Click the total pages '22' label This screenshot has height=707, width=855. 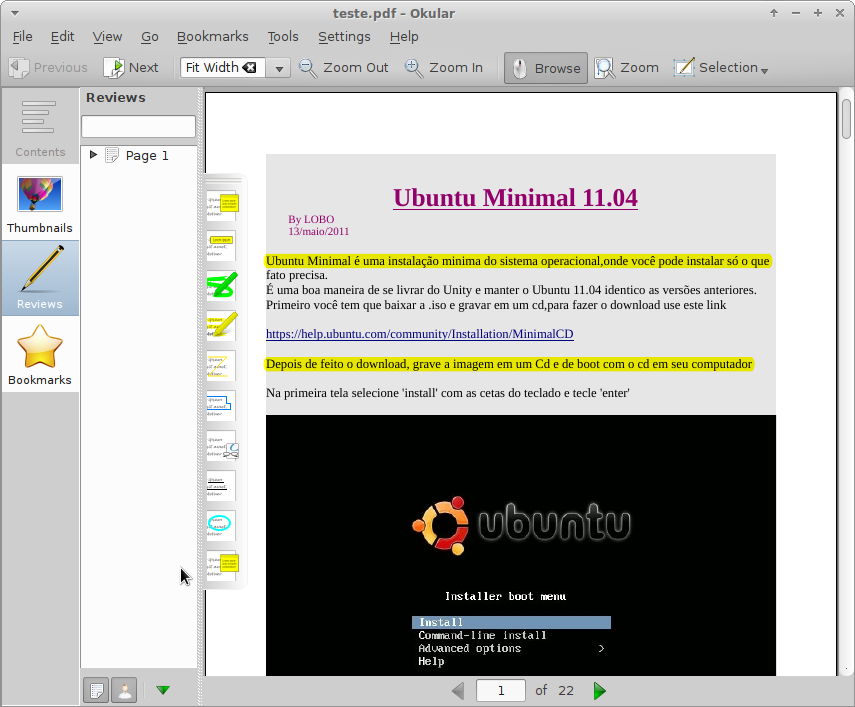(x=565, y=691)
